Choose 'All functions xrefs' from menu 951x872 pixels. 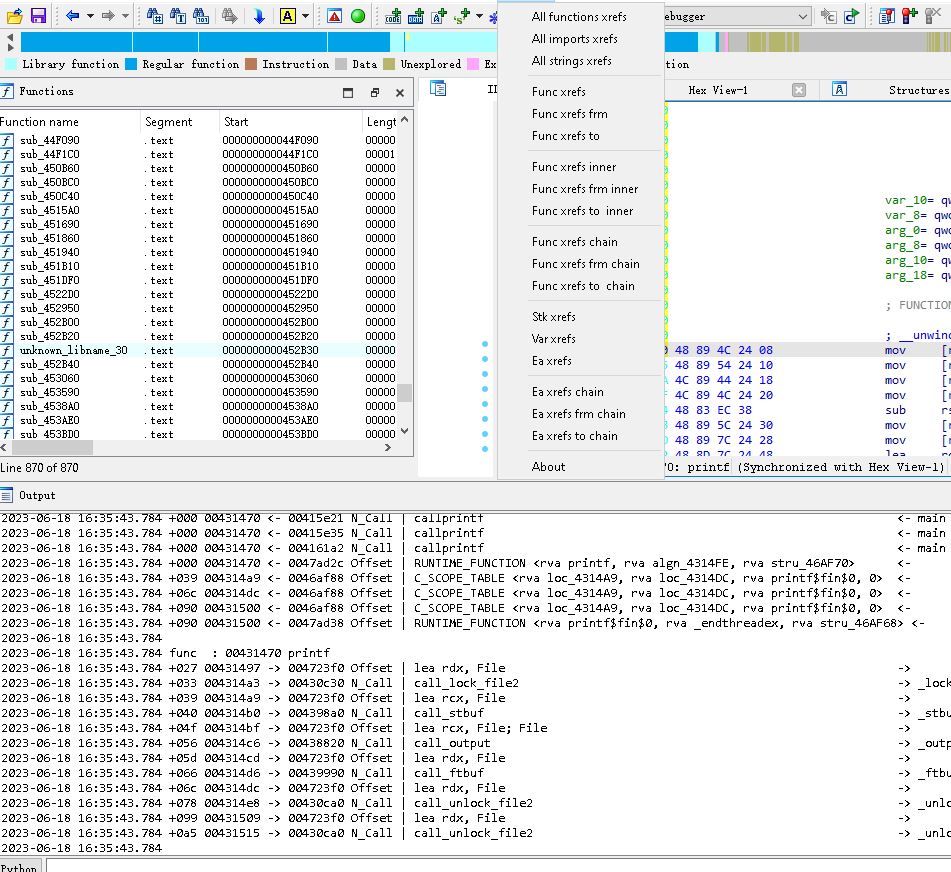coord(579,17)
